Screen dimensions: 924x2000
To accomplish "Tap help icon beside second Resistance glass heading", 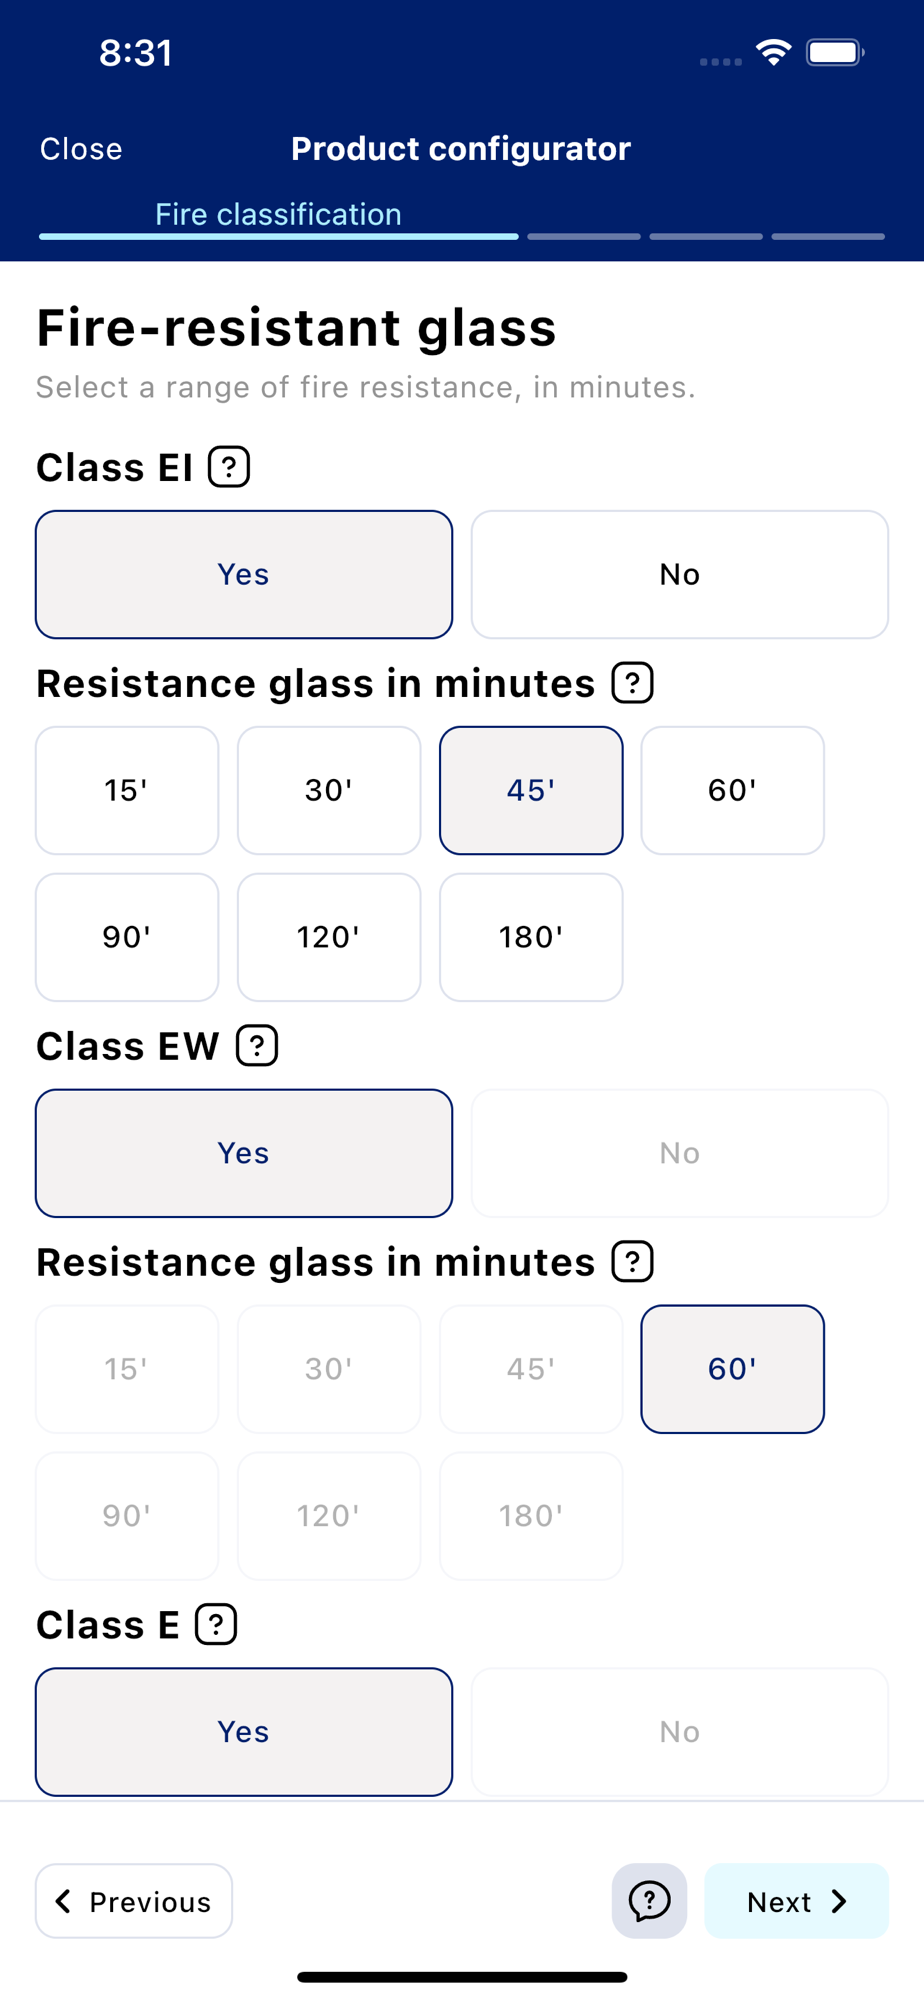I will point(633,1261).
